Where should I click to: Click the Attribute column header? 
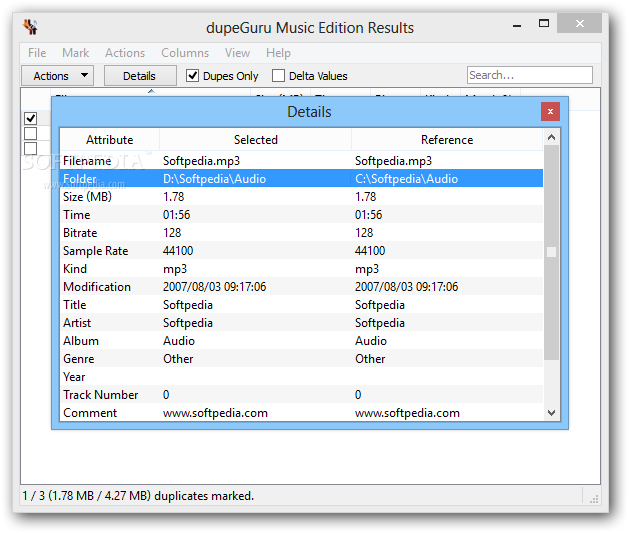click(110, 140)
